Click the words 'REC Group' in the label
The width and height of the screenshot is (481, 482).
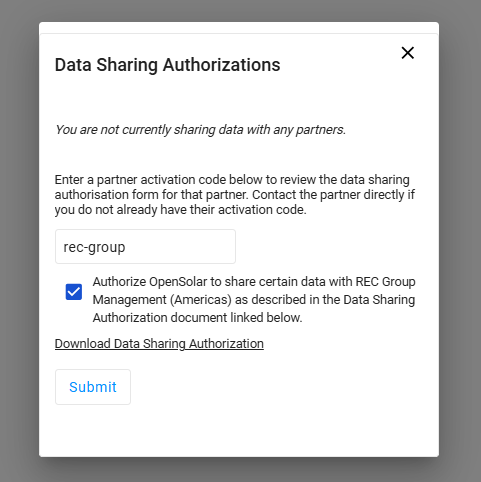pos(385,282)
